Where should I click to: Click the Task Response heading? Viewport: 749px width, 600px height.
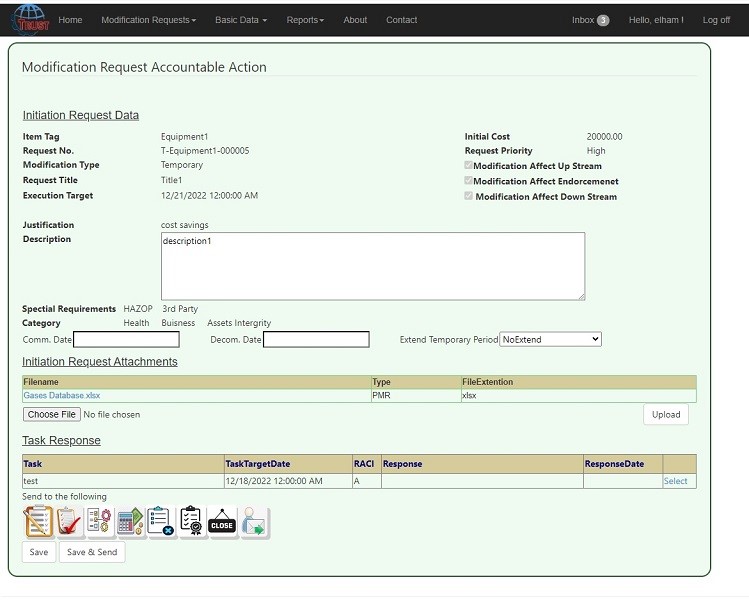(61, 440)
